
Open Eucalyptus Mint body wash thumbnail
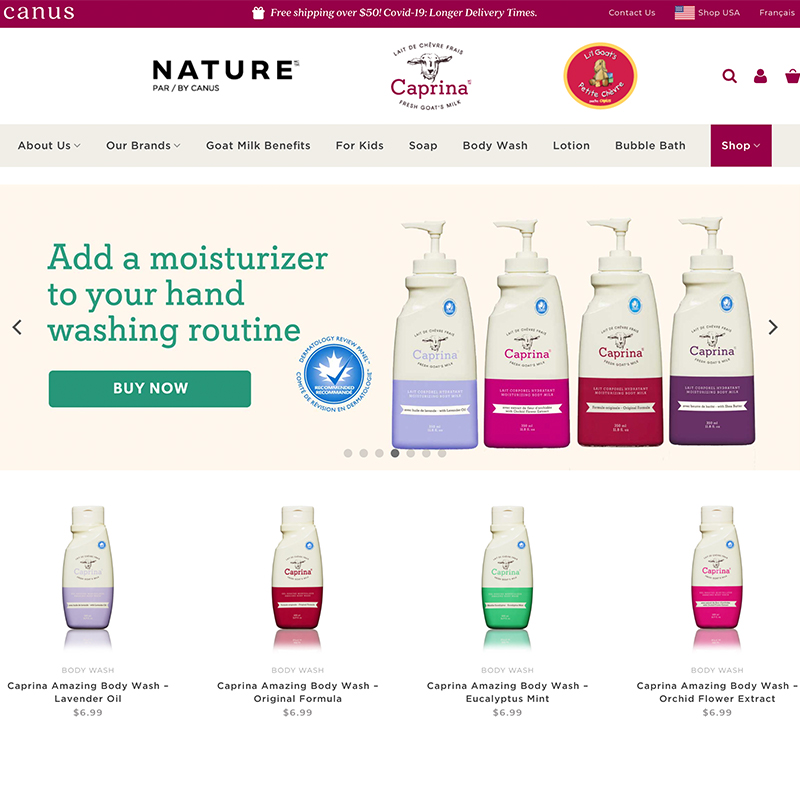point(507,577)
